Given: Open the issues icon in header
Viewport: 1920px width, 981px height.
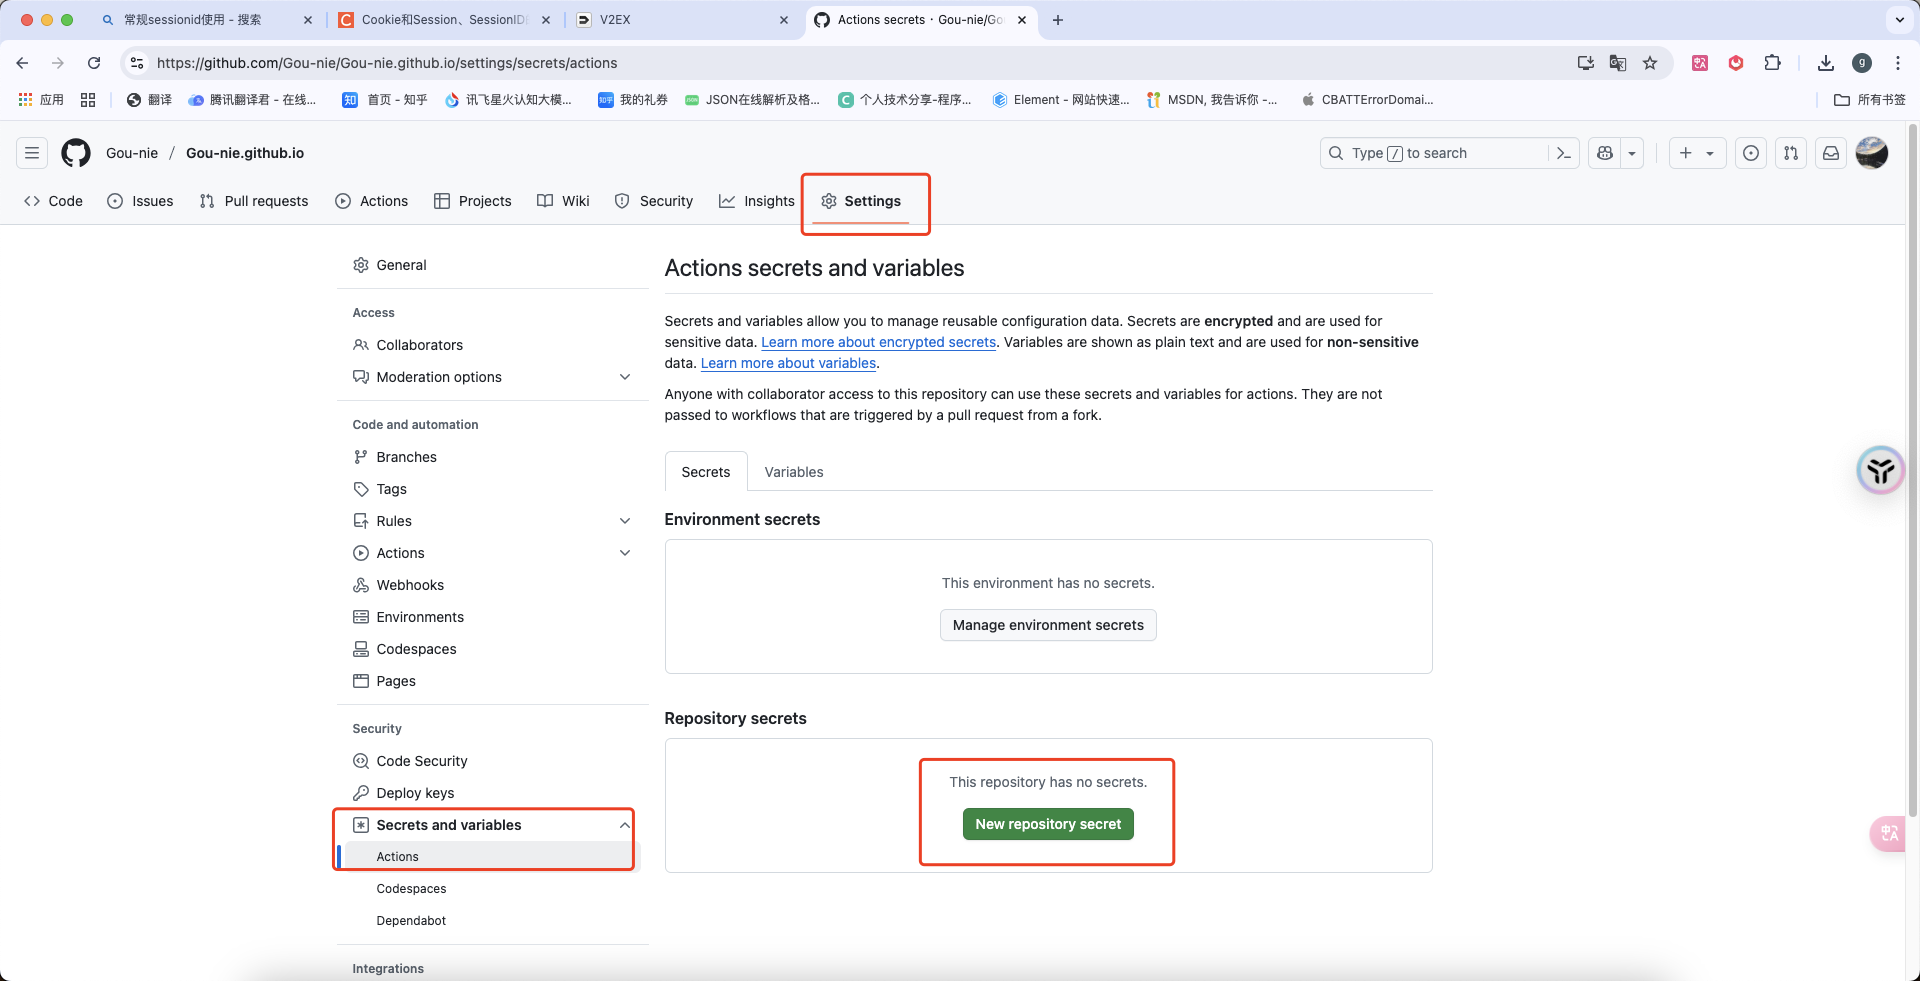Looking at the screenshot, I should click(x=1751, y=153).
